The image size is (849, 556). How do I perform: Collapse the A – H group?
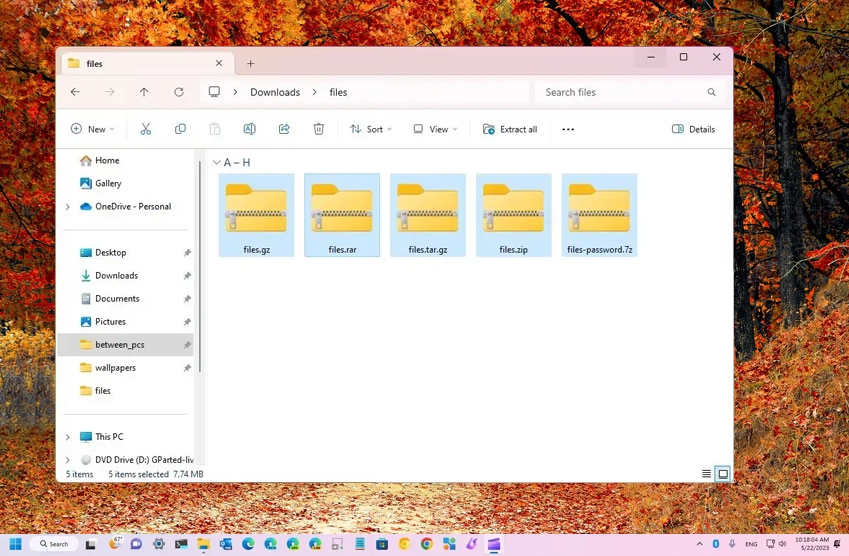pos(217,162)
